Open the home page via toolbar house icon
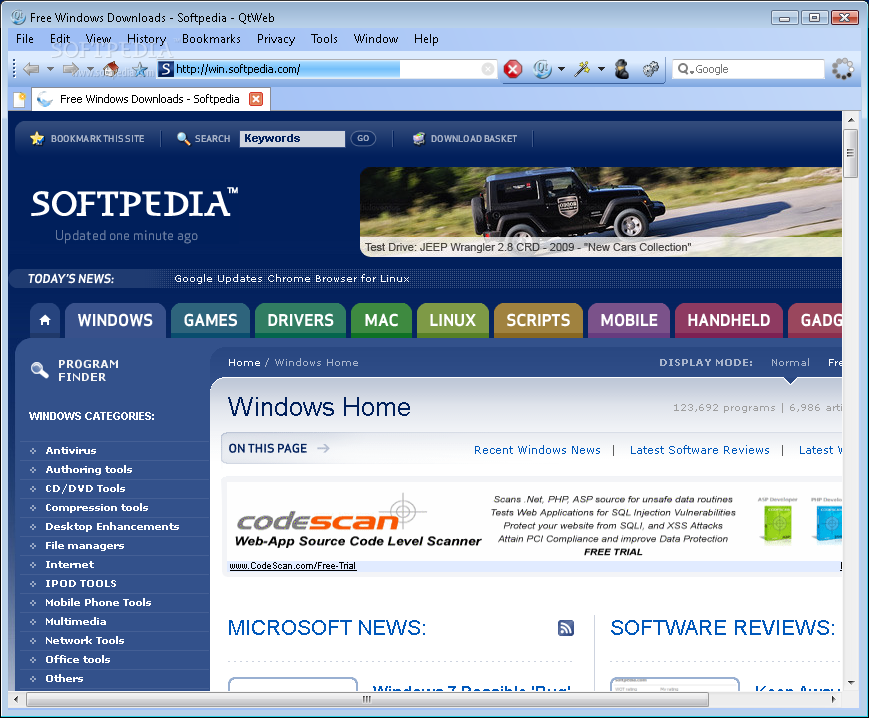Viewport: 869px width, 718px height. (111, 69)
